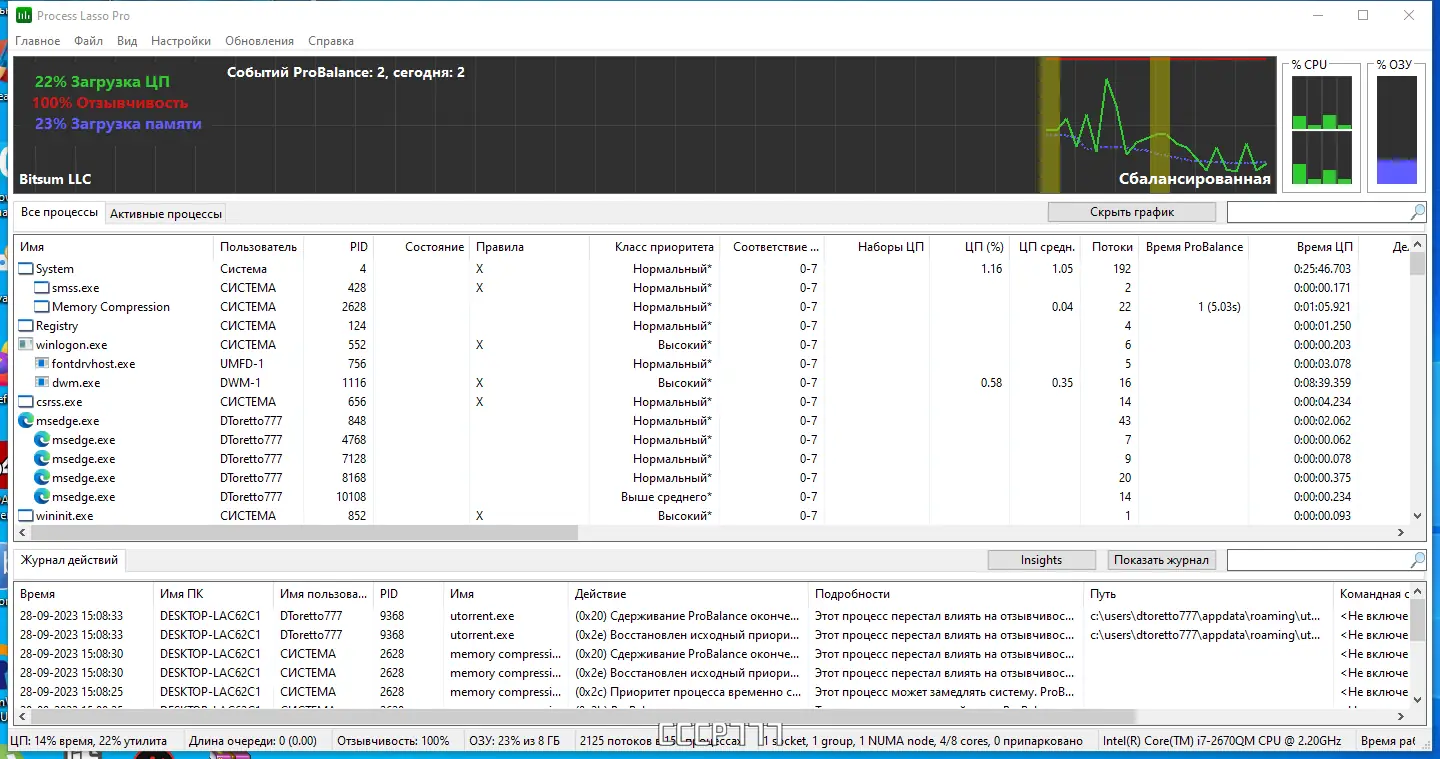This screenshot has width=1440, height=759.
Task: Open the Настройки menu
Action: (x=181, y=41)
